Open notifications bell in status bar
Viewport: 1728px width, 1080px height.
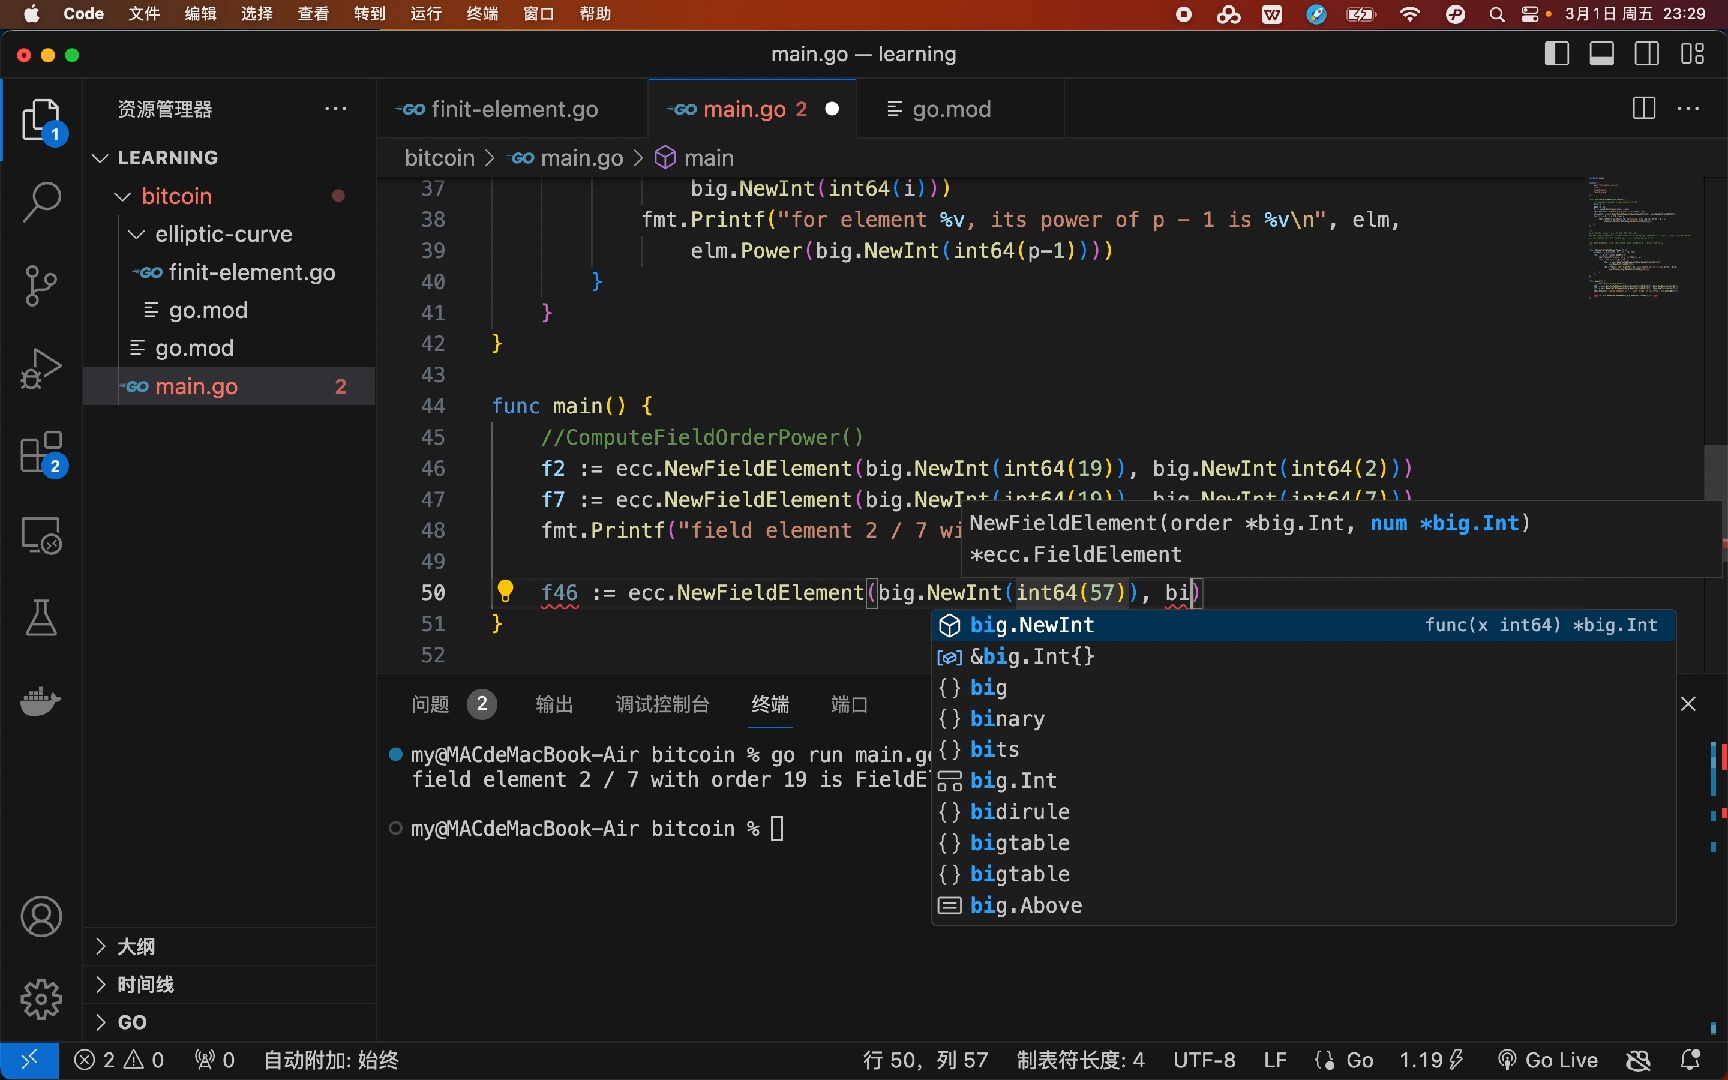[x=1691, y=1060]
